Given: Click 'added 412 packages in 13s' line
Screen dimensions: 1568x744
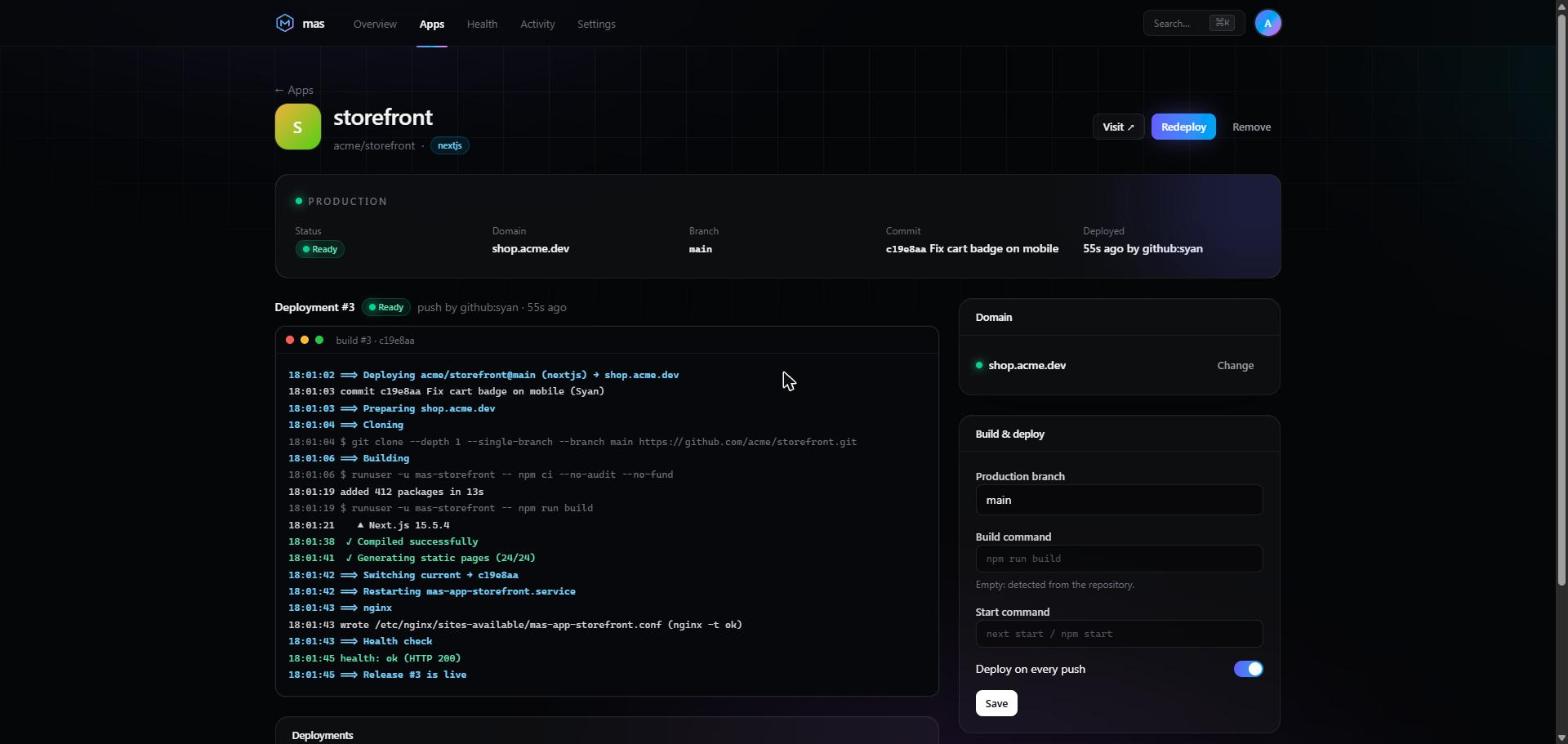Looking at the screenshot, I should pos(386,492).
